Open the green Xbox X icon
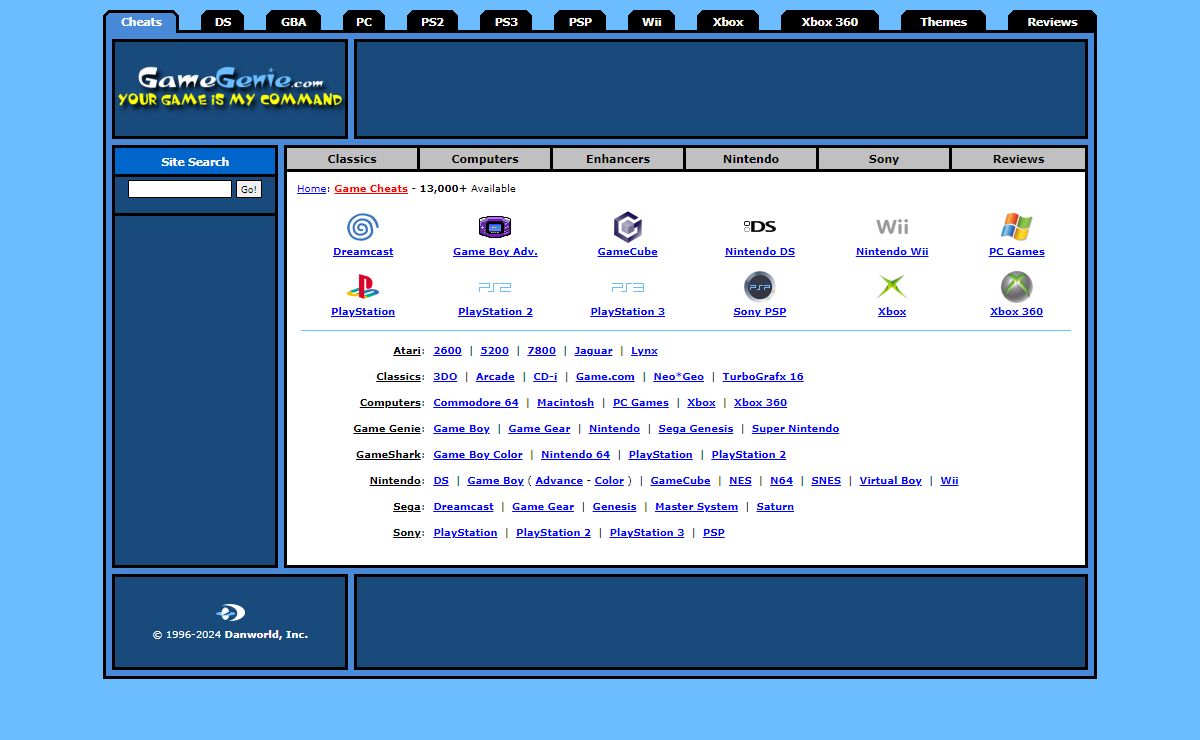 [x=892, y=287]
